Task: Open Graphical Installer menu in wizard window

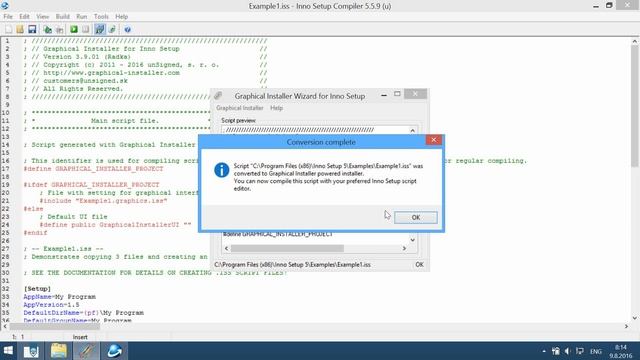Action: click(x=240, y=108)
